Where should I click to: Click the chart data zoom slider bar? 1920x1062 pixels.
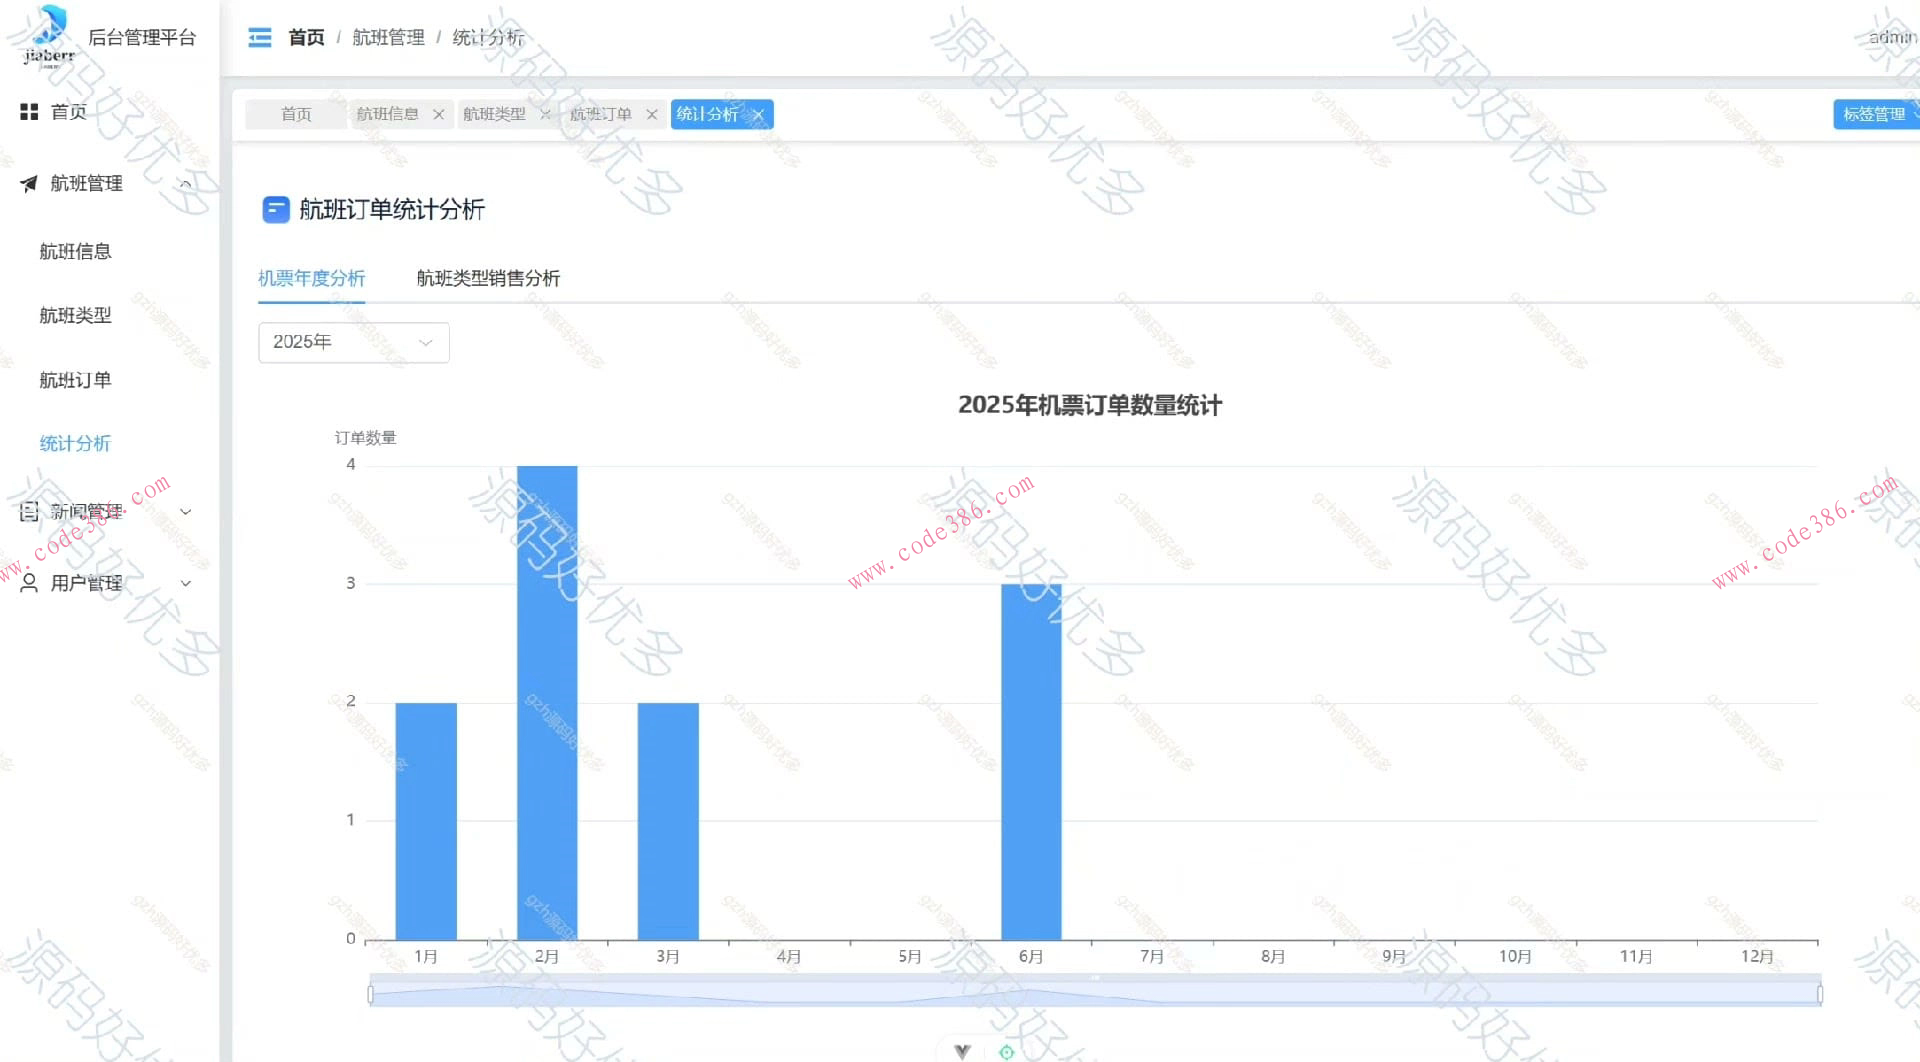click(x=1094, y=993)
